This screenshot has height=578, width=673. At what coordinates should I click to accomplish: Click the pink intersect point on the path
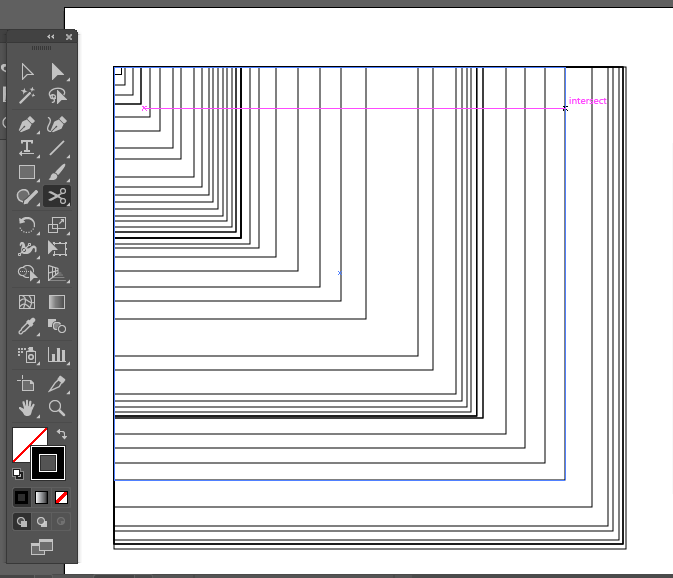(x=565, y=109)
